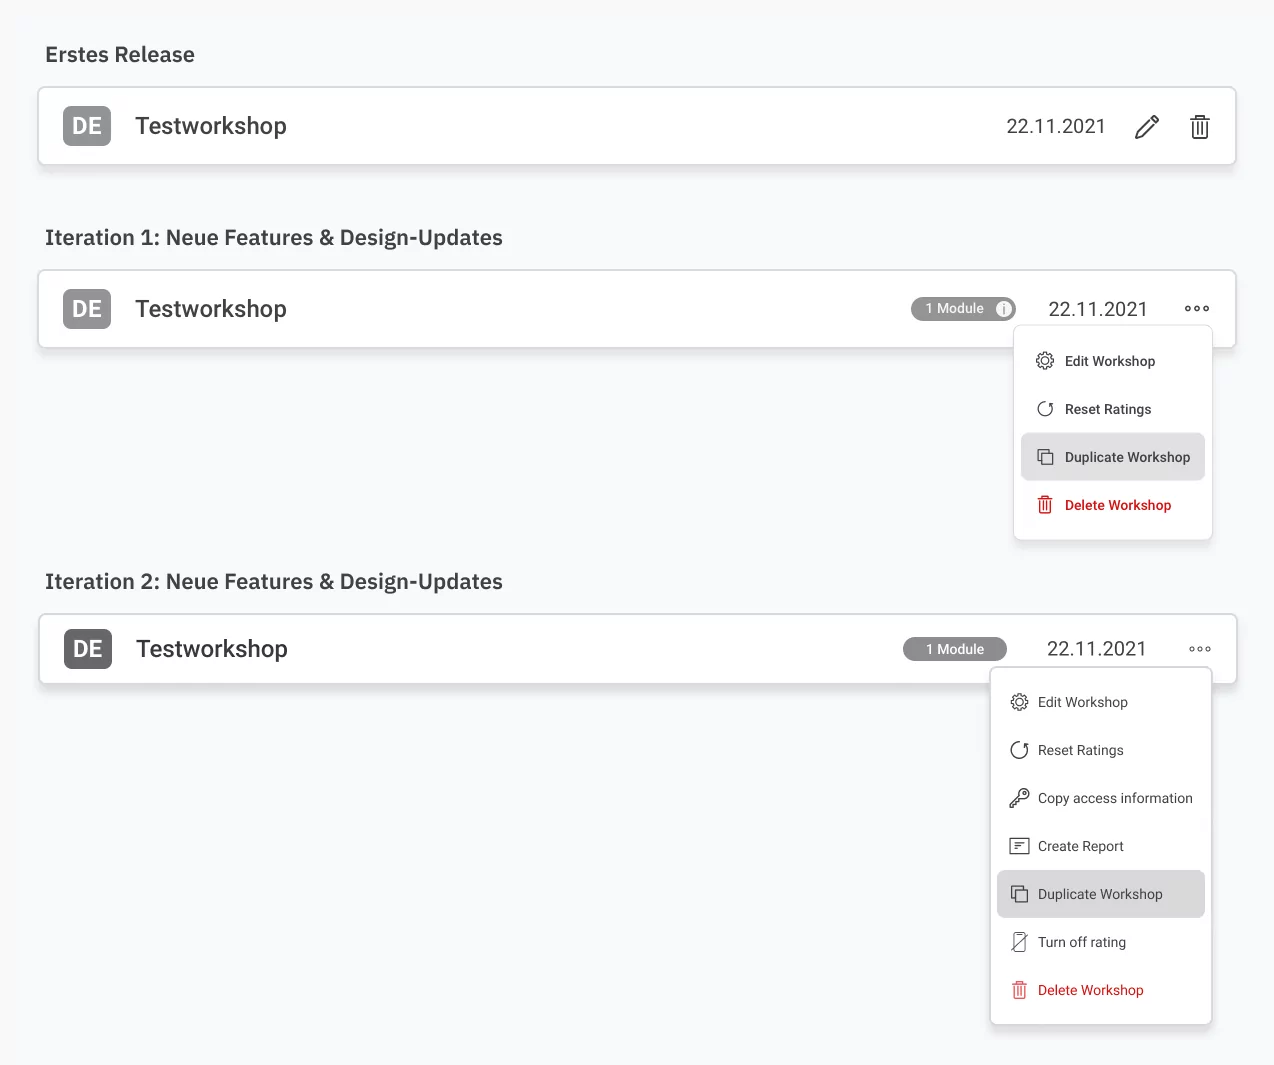Select Create Report from the menu
Screen dimensions: 1274x1065
tap(1082, 846)
